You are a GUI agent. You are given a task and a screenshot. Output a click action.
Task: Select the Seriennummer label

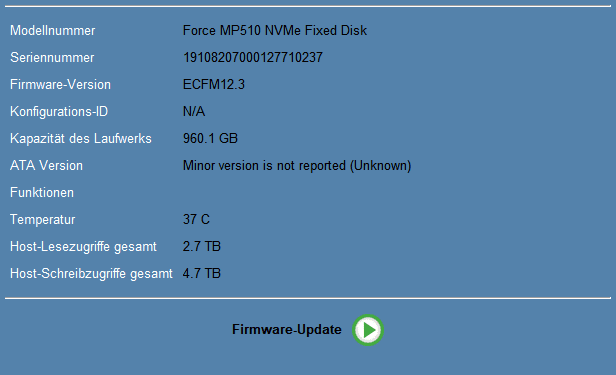(x=52, y=58)
